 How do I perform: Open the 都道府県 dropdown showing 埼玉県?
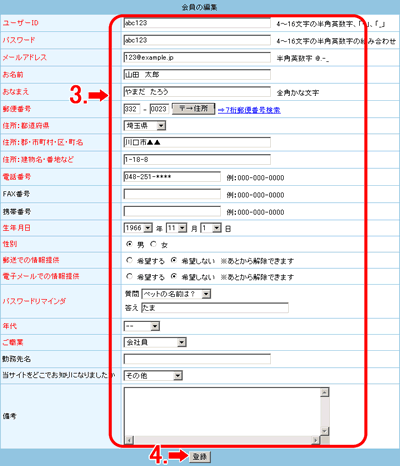pos(145,126)
